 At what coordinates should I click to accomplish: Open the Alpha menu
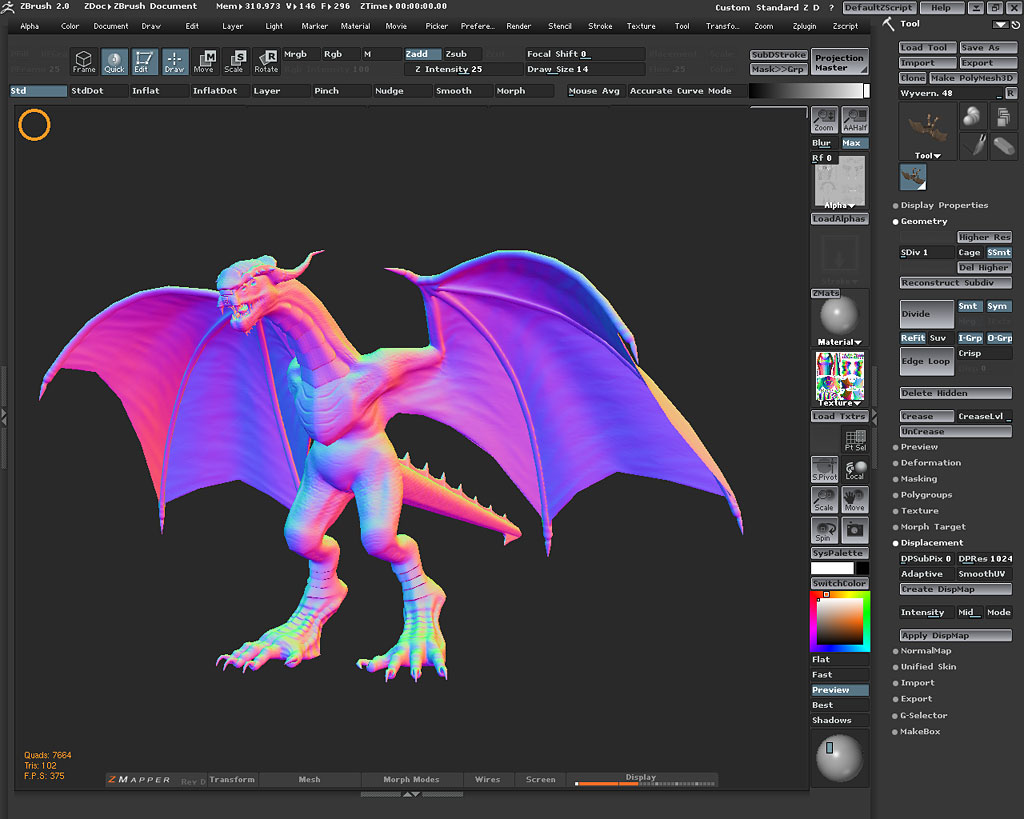coord(29,26)
